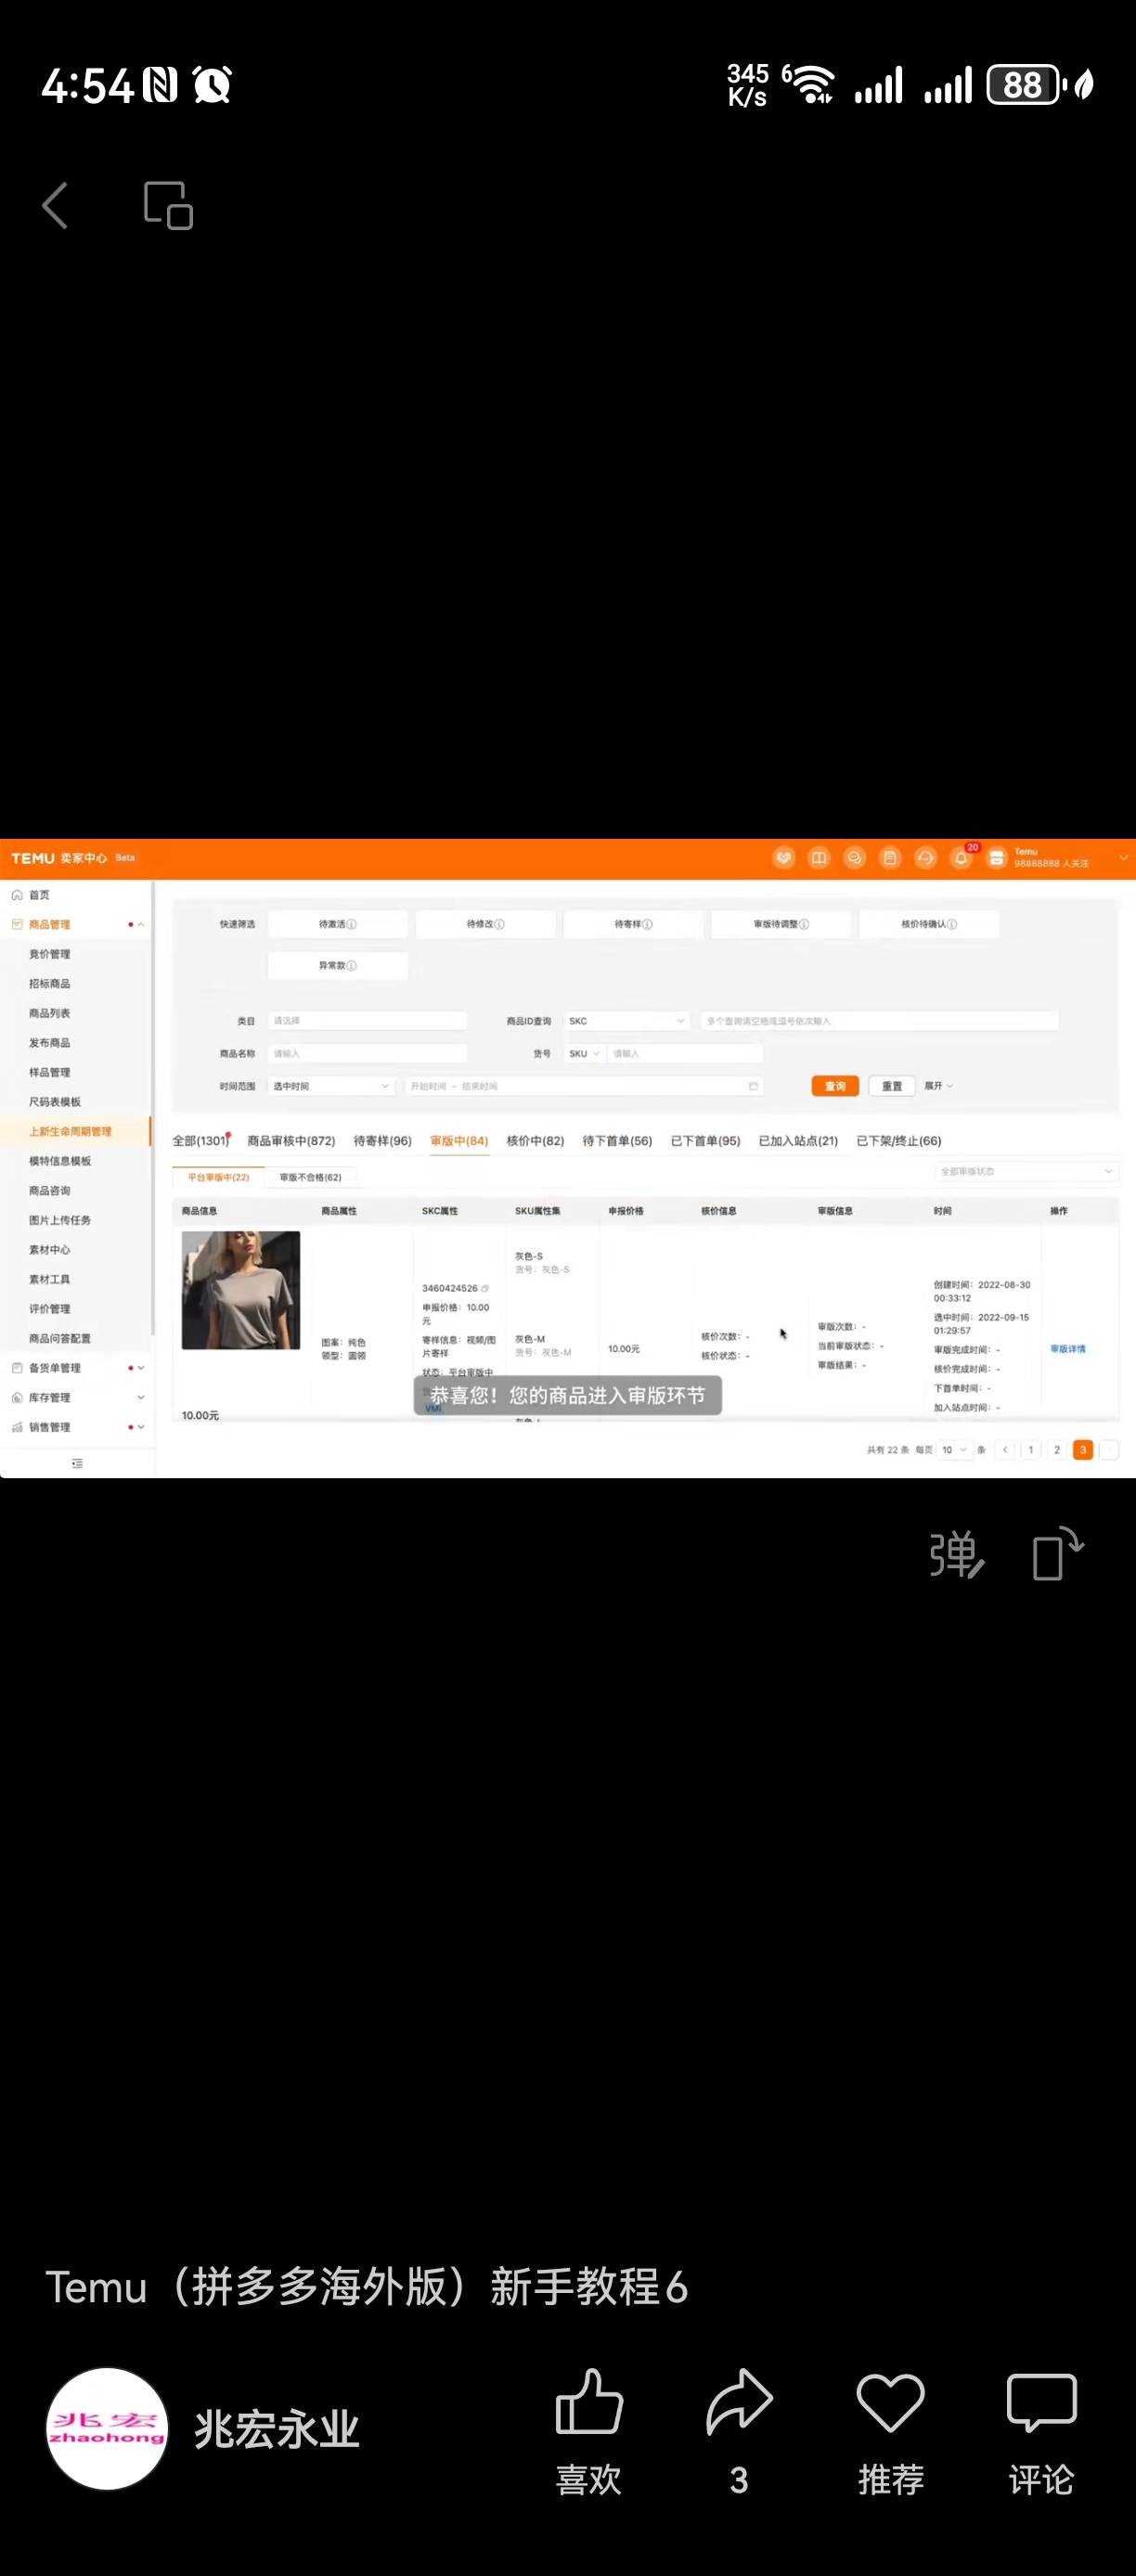1136x2576 pixels.
Task: Expand the 销售管理 sidebar section
Action: pos(141,1427)
